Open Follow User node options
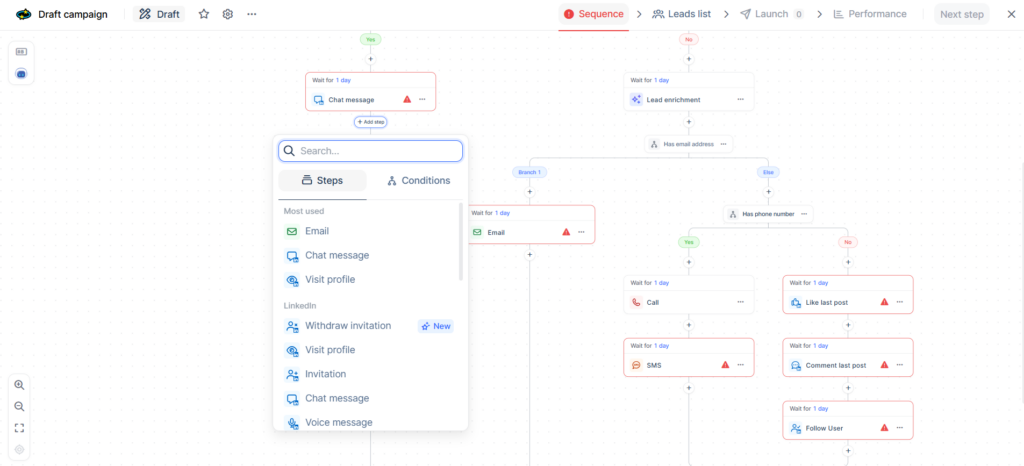This screenshot has height=466, width=1024. (x=899, y=428)
